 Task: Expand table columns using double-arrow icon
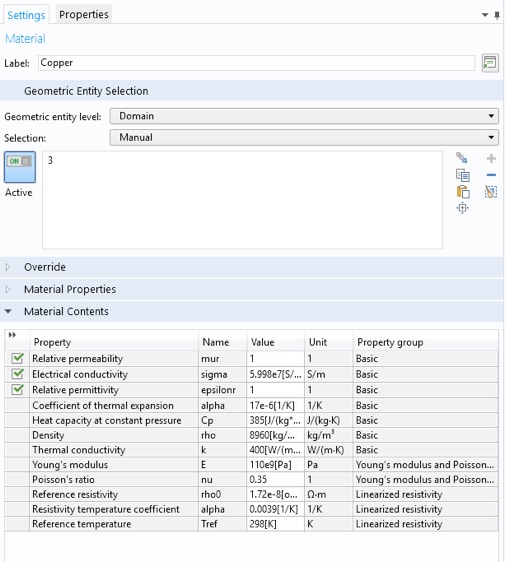pos(12,335)
